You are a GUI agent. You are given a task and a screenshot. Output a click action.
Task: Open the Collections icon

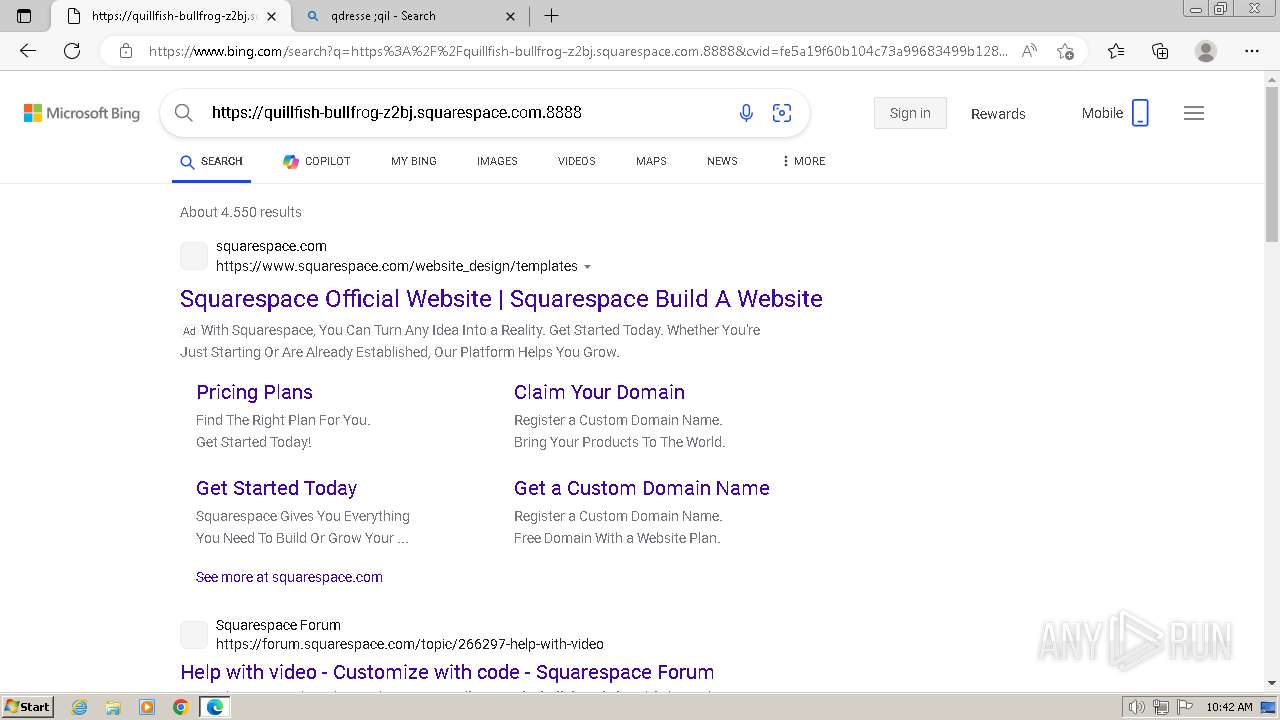point(1160,51)
